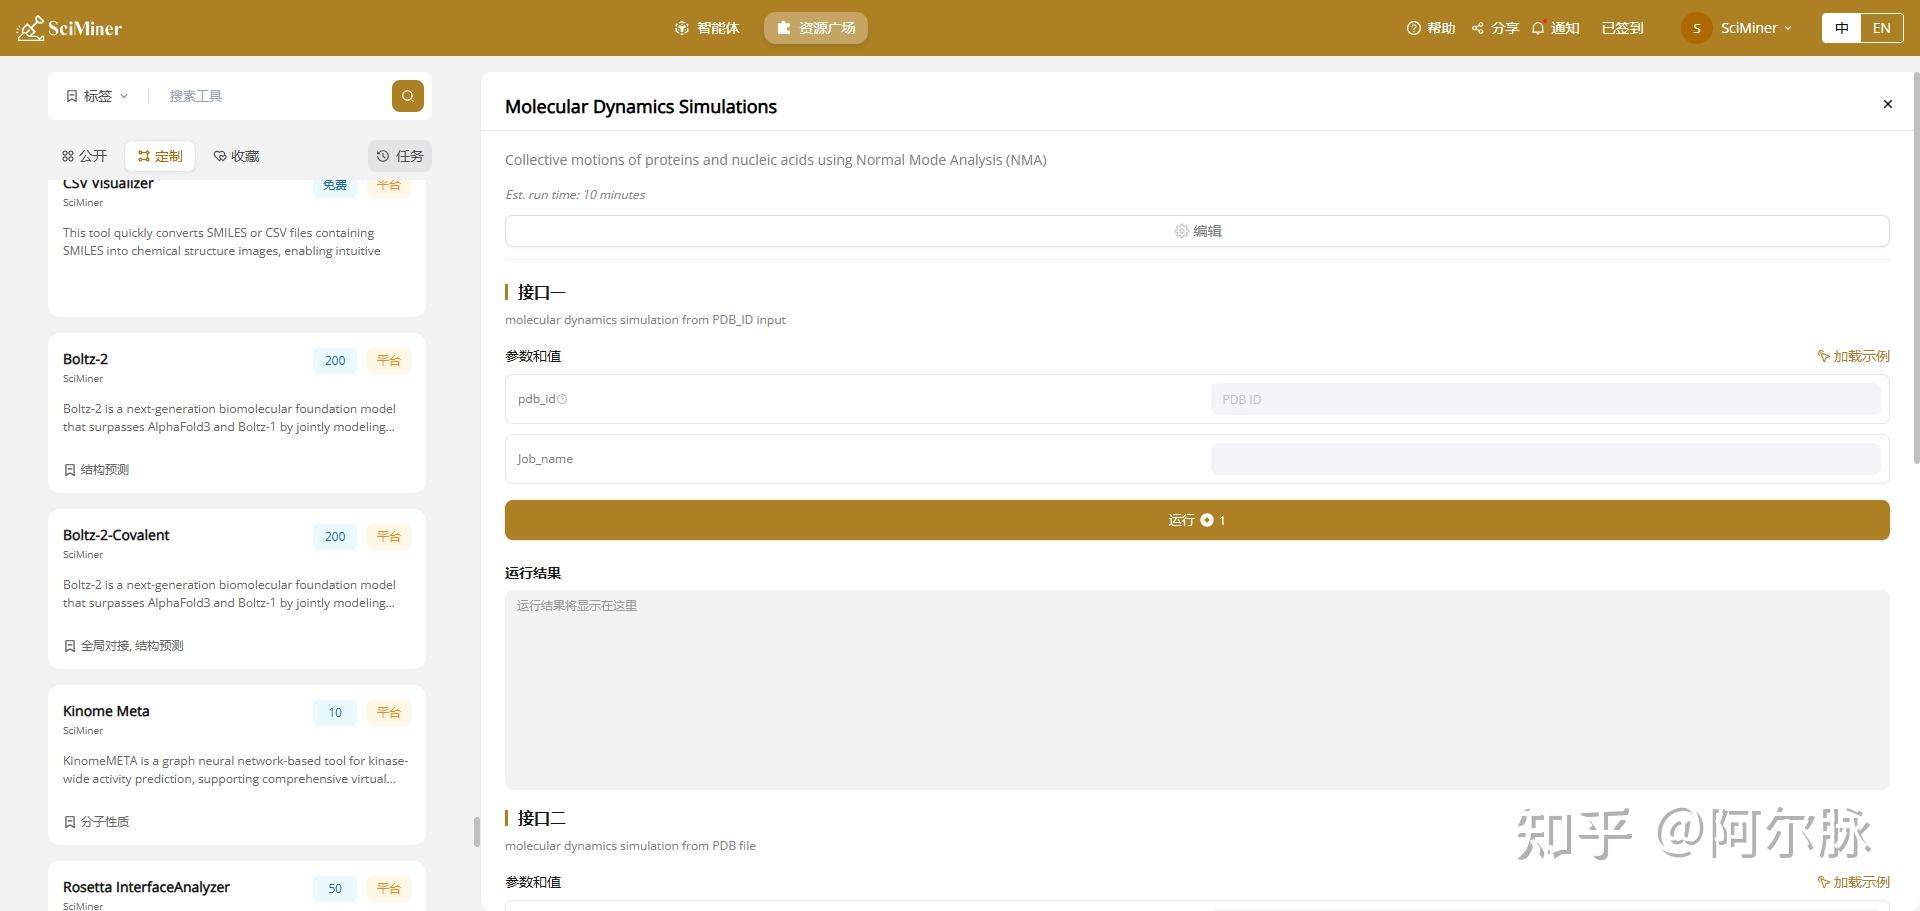This screenshot has height=911, width=1920.
Task: Switch to the 收藏 favorites tab
Action: [x=236, y=156]
